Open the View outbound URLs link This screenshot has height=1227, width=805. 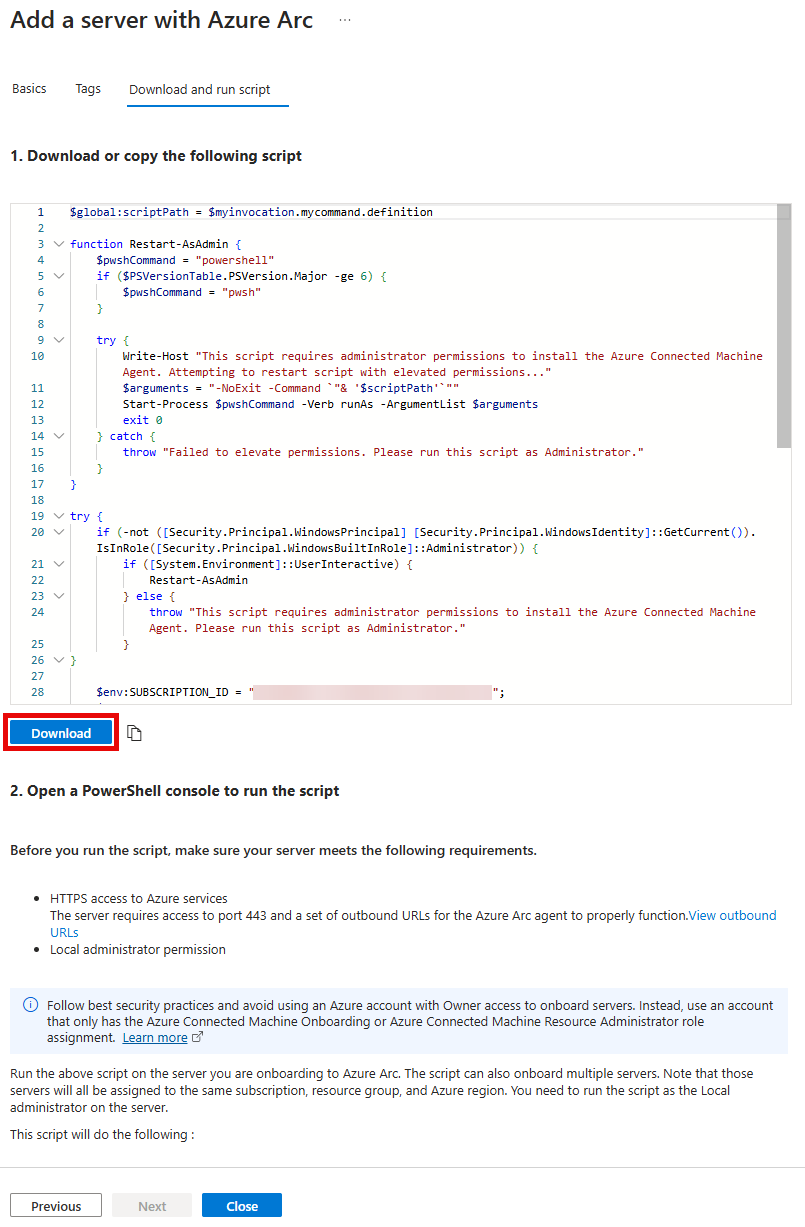click(732, 915)
